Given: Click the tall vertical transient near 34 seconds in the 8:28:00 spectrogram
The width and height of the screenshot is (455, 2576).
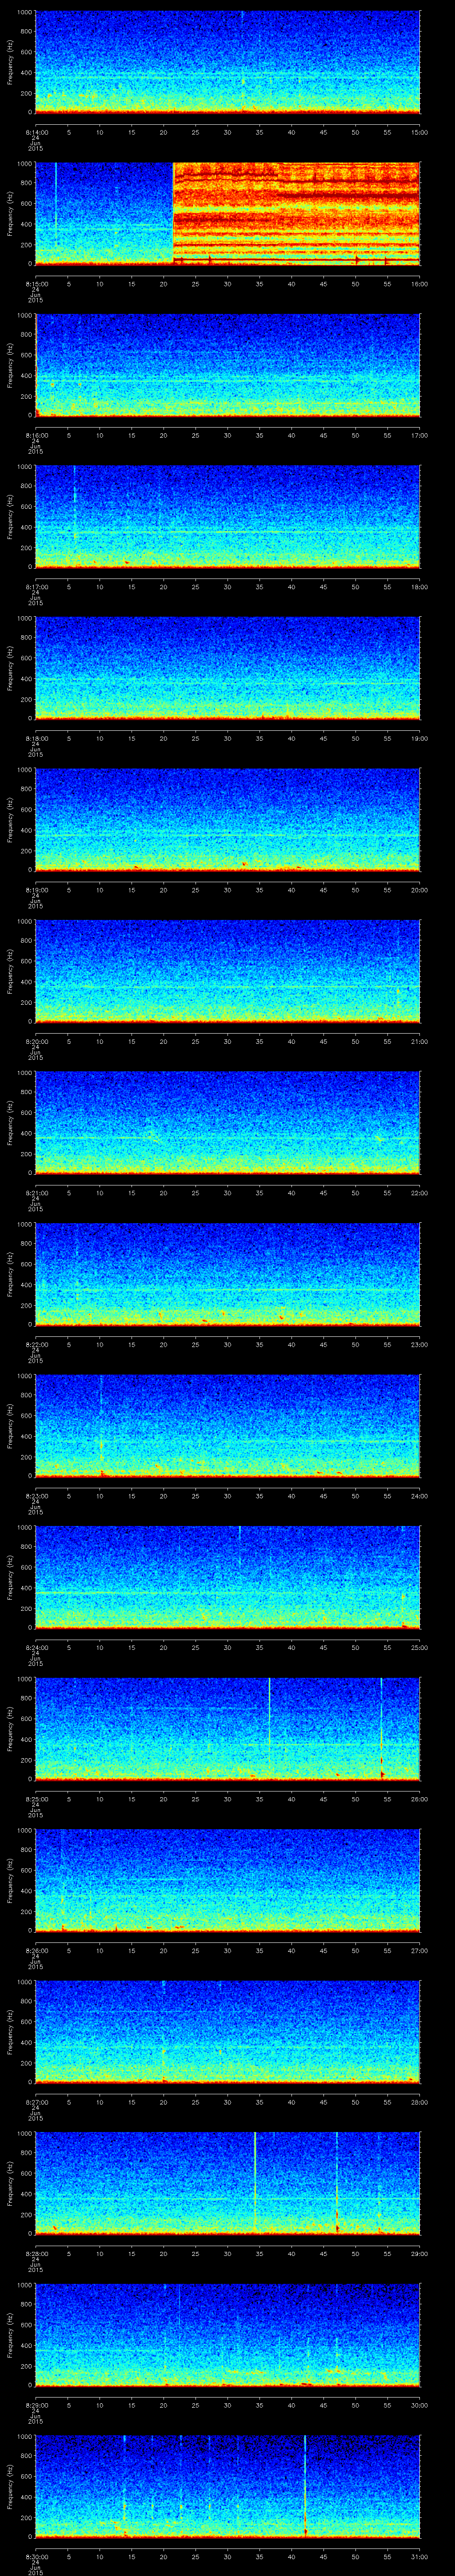Looking at the screenshot, I should 255,2183.
